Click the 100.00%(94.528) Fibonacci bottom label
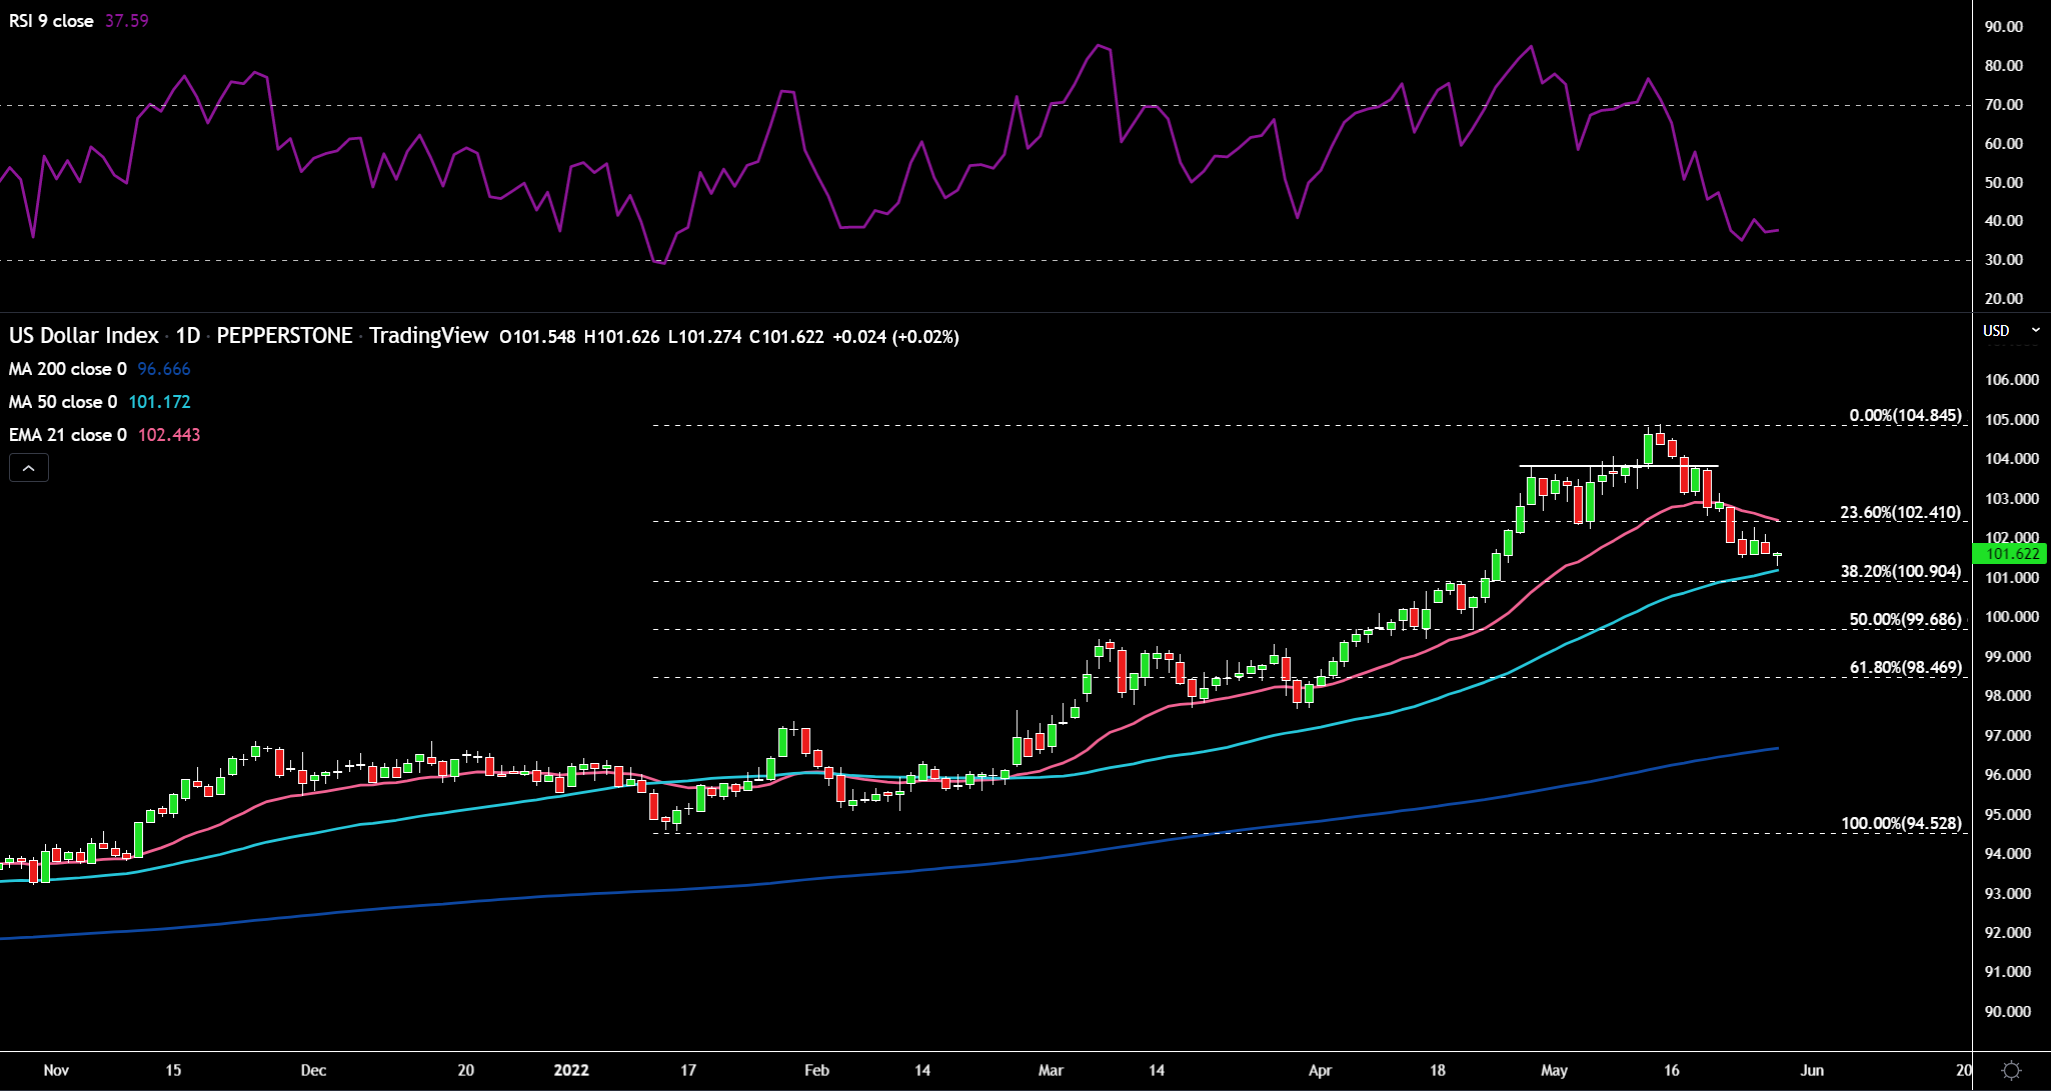Viewport: 2051px width, 1091px height. [x=1900, y=824]
